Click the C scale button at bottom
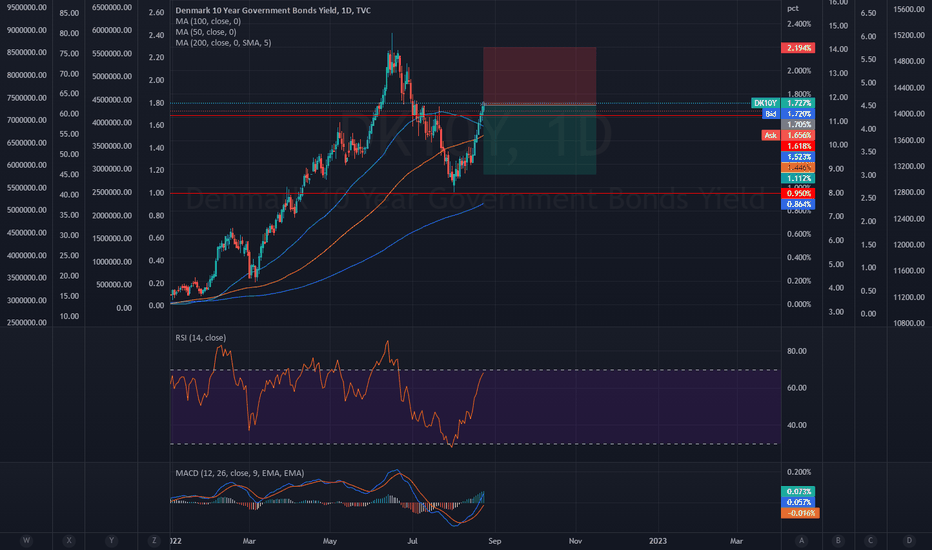Viewport: 932px width, 550px height. pyautogui.click(x=871, y=540)
